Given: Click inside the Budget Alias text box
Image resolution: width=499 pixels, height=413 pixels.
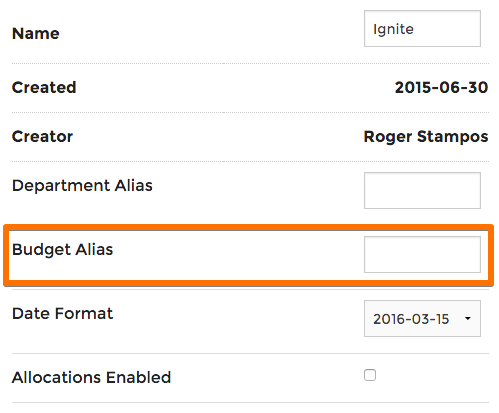Looking at the screenshot, I should point(422,255).
